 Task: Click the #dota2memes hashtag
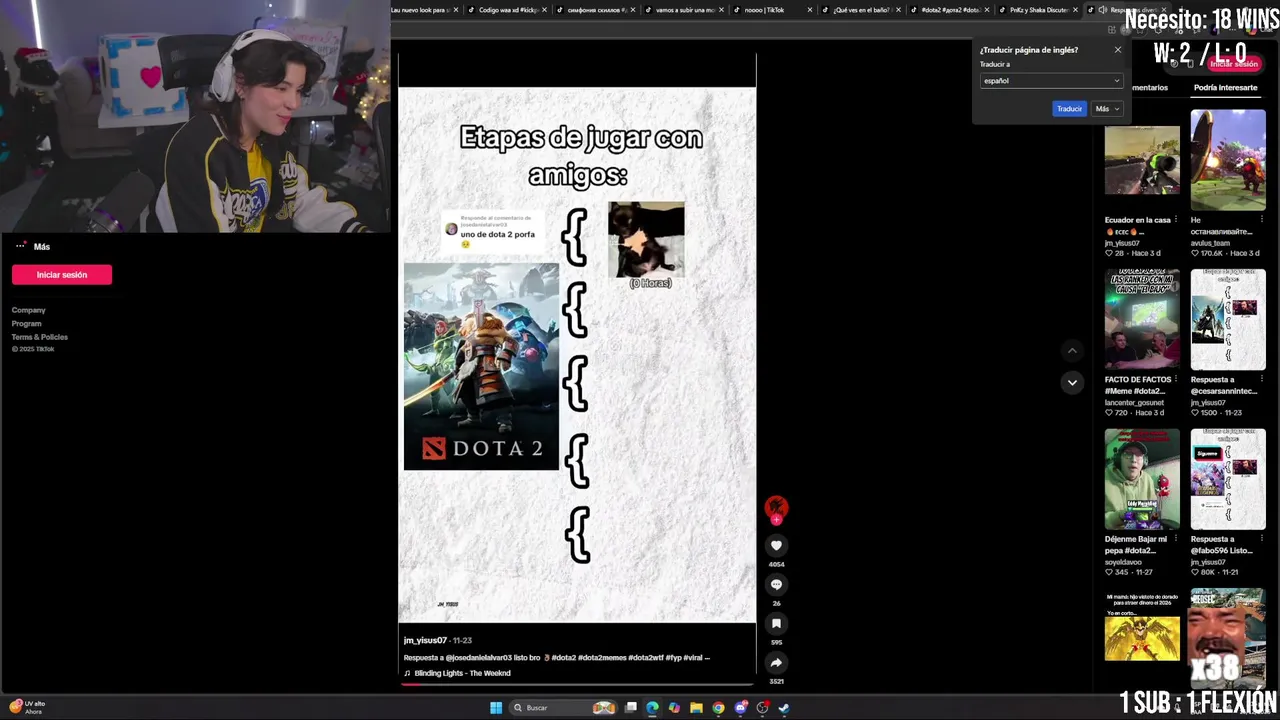pyautogui.click(x=604, y=658)
